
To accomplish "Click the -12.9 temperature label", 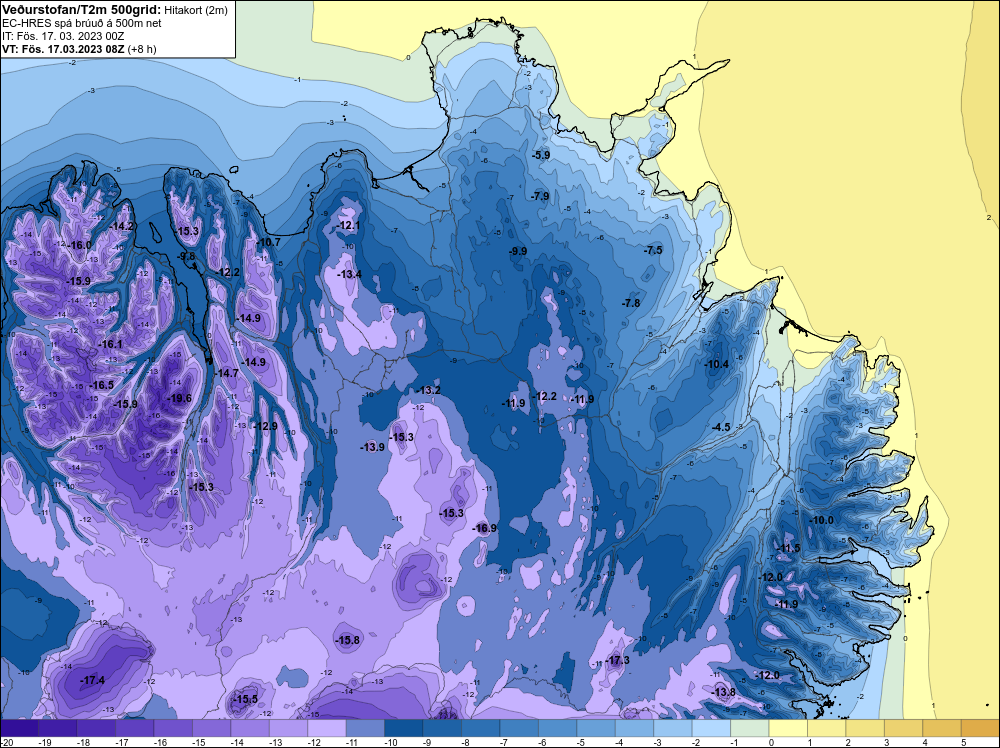I will (x=265, y=426).
